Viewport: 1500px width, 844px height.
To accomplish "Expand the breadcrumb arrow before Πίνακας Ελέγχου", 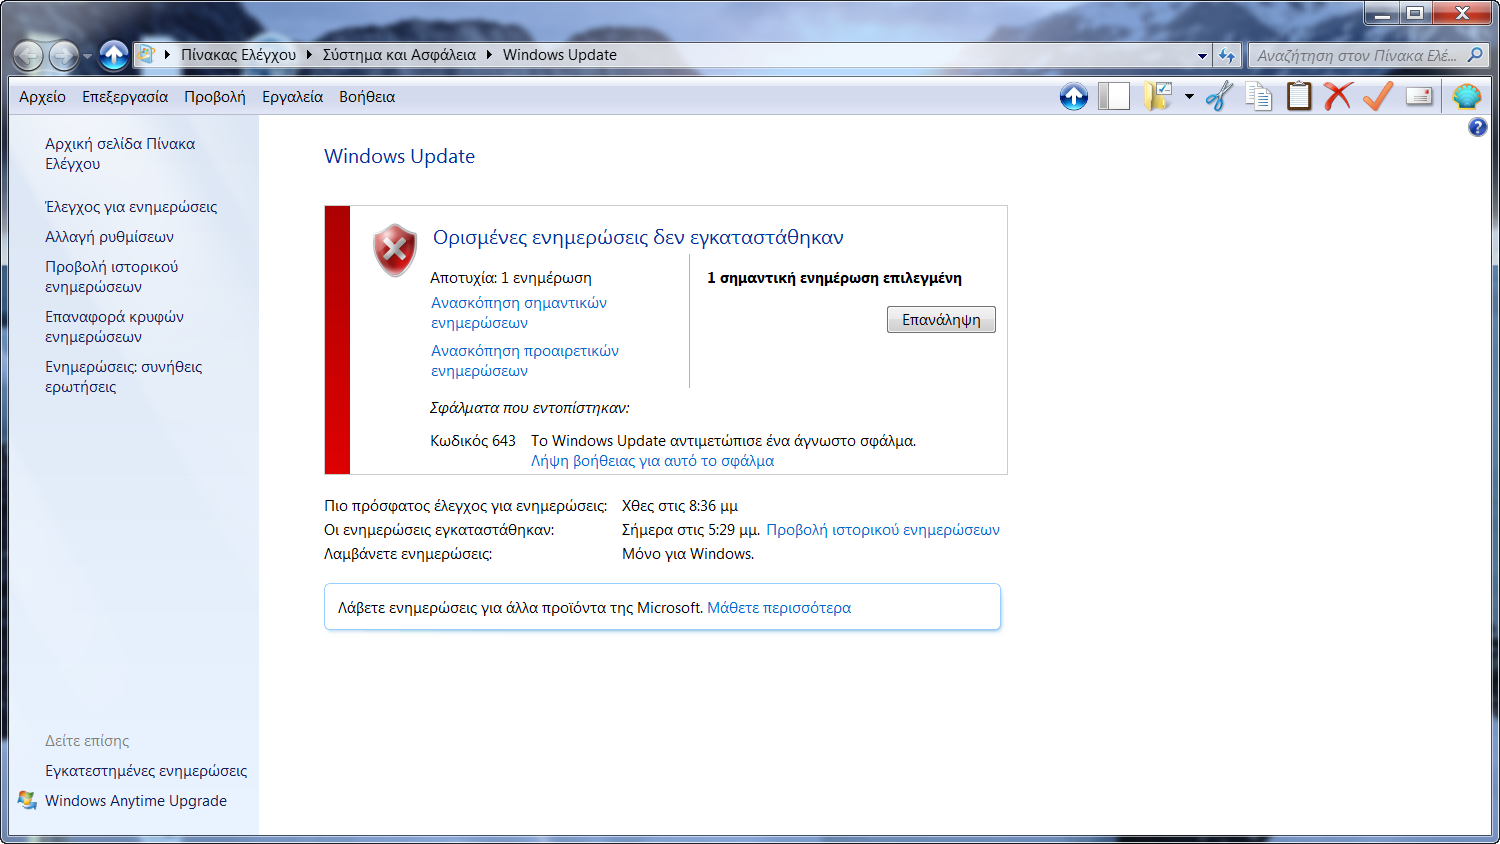I will 167,55.
